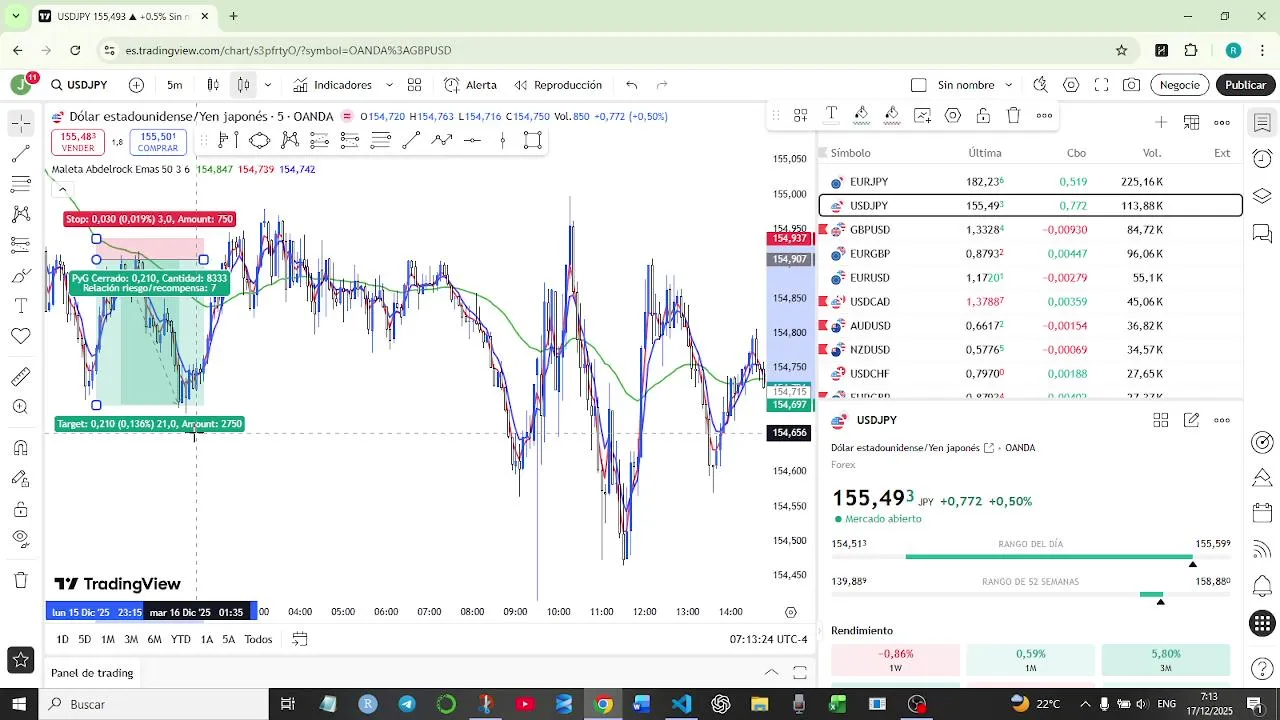Open the first background fill color bucket

[861, 115]
